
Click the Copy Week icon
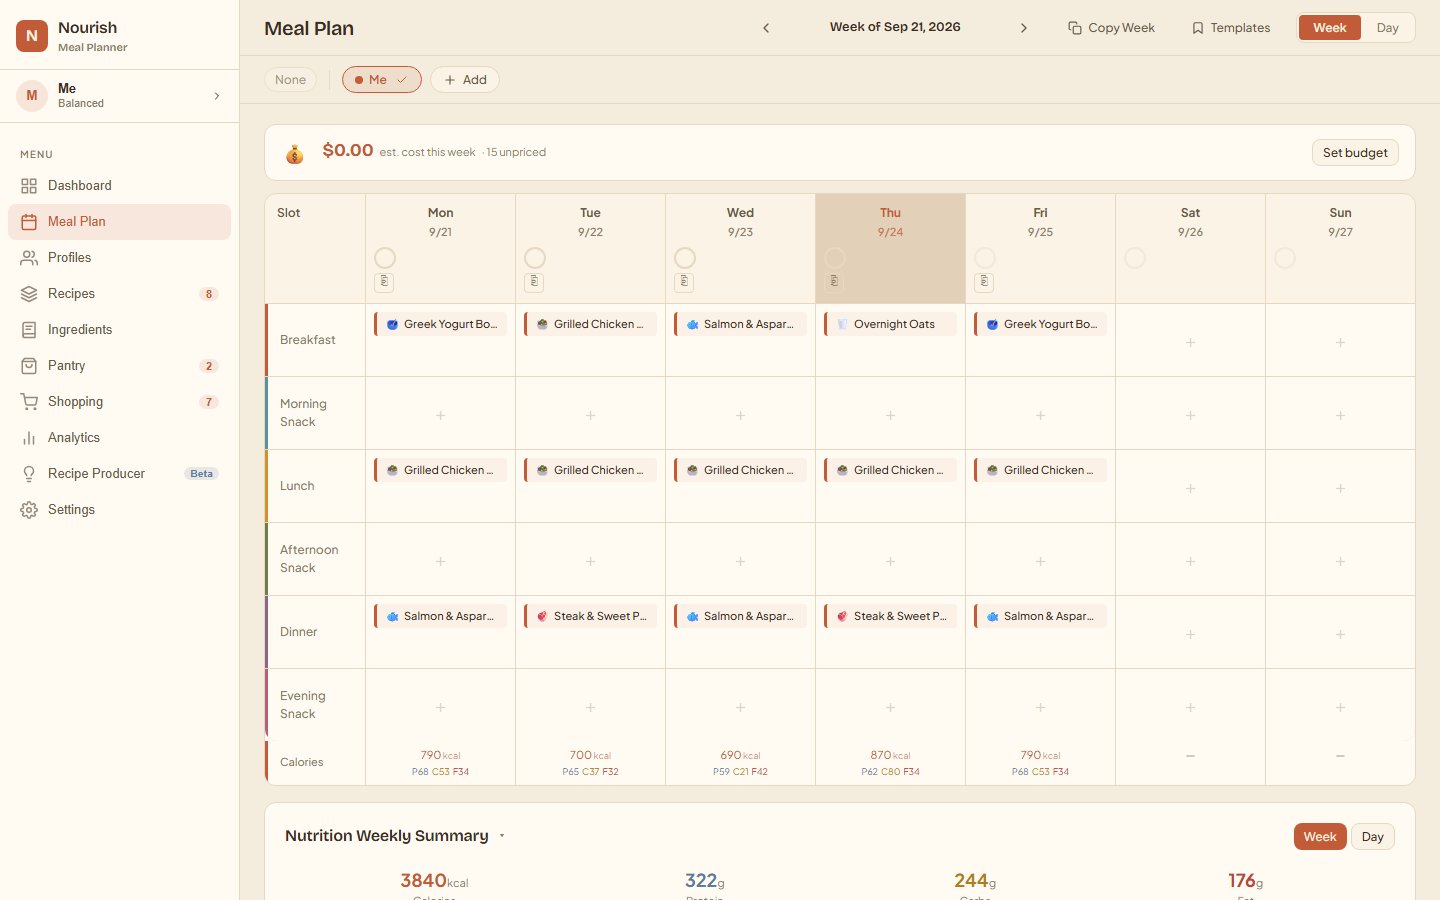coord(1075,28)
